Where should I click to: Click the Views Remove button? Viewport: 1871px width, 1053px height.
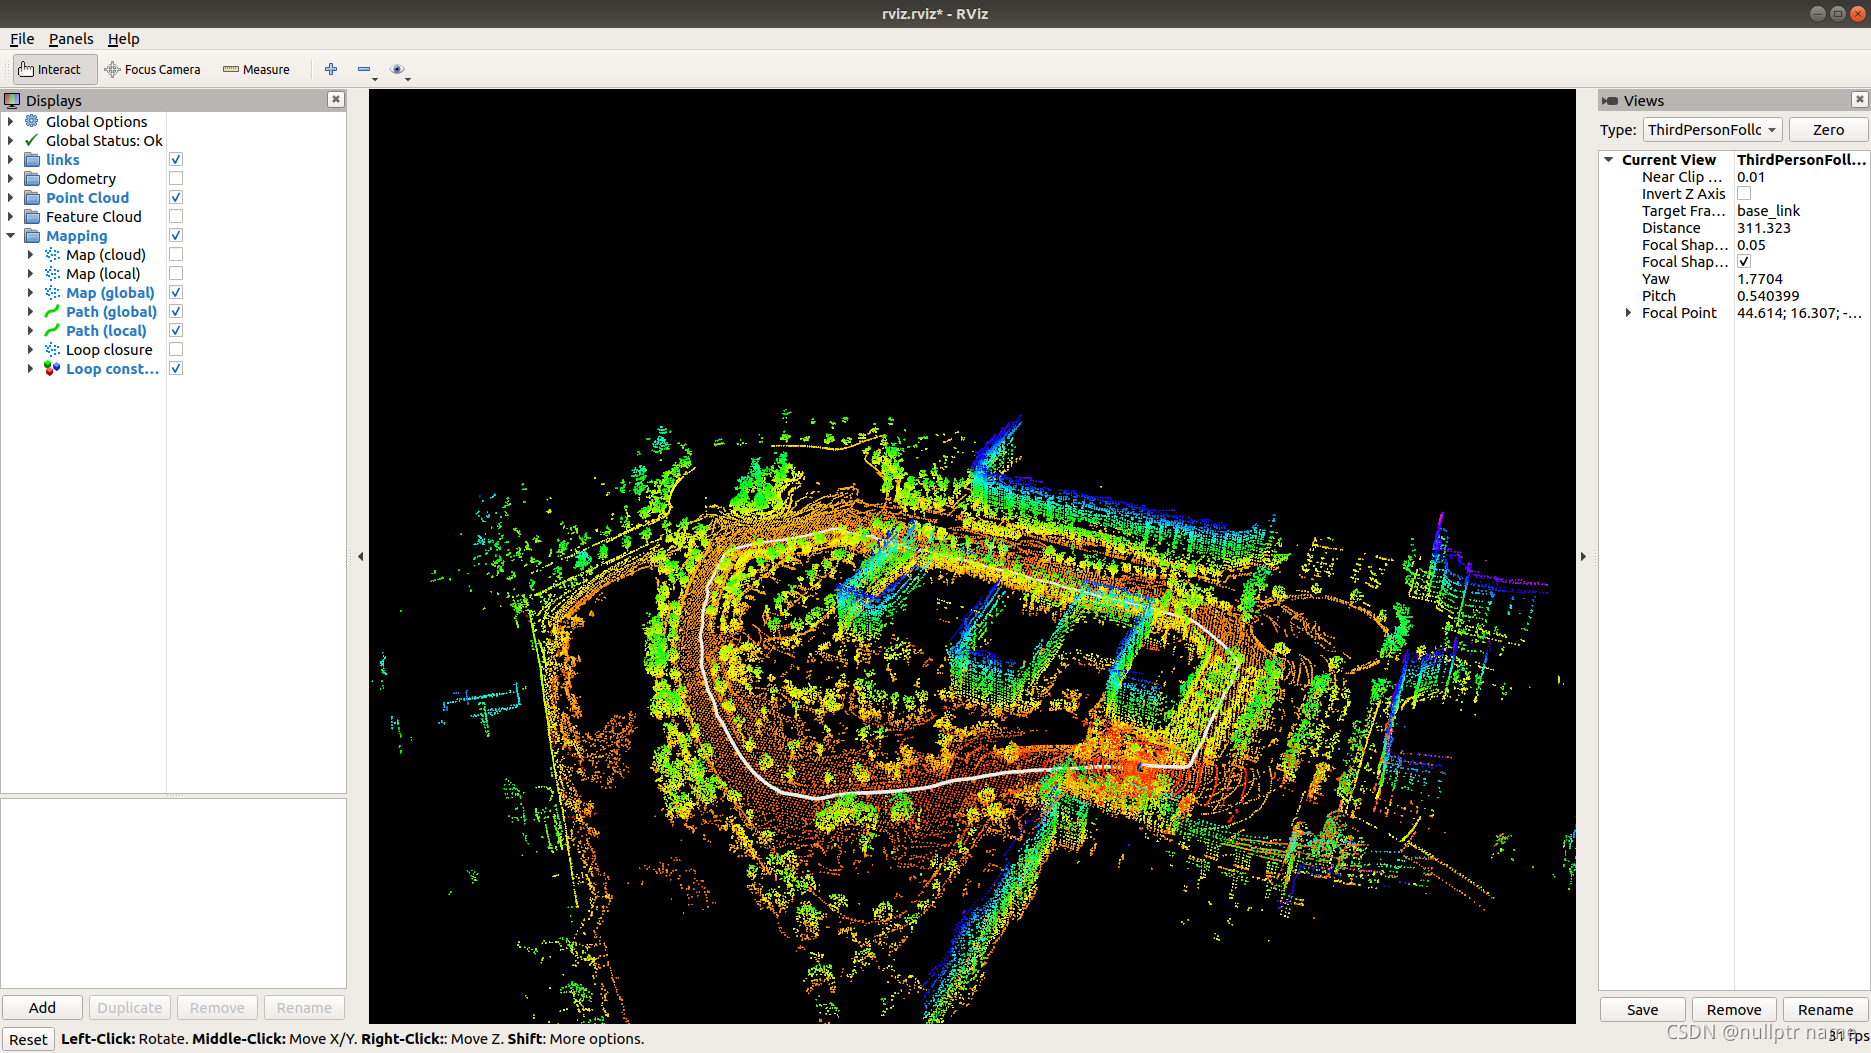1734,1009
